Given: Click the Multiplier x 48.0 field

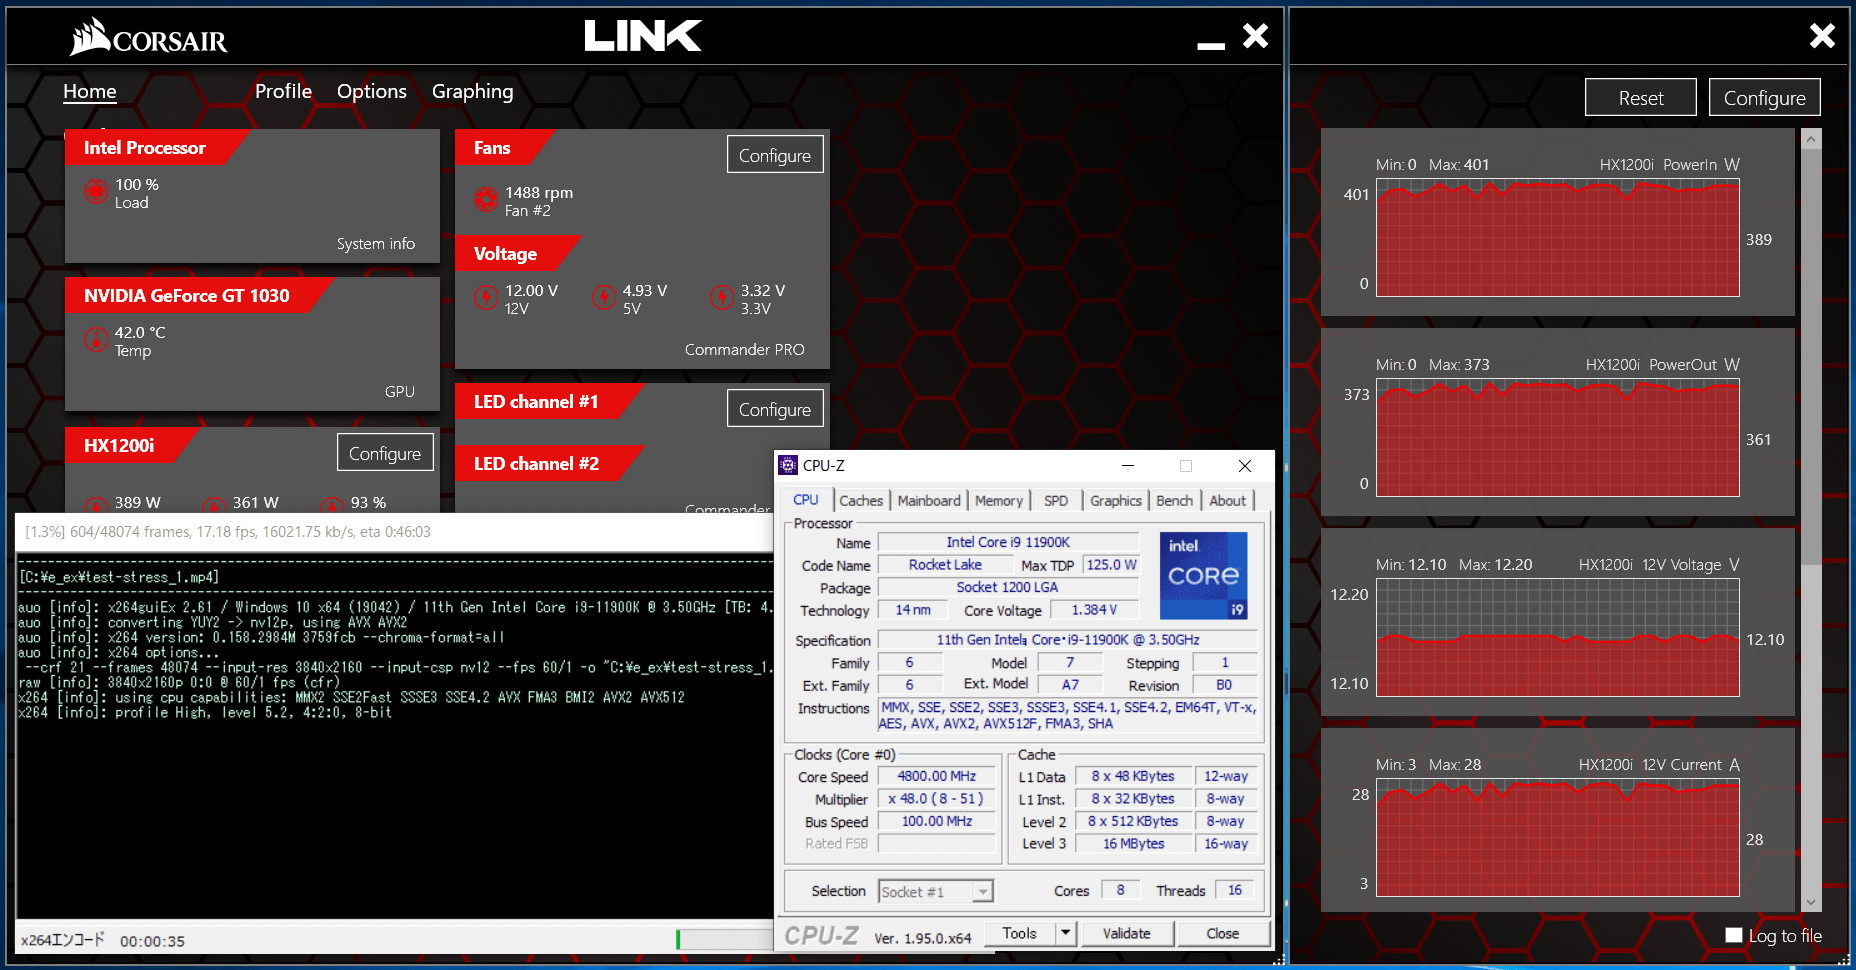Looking at the screenshot, I should click(x=937, y=799).
